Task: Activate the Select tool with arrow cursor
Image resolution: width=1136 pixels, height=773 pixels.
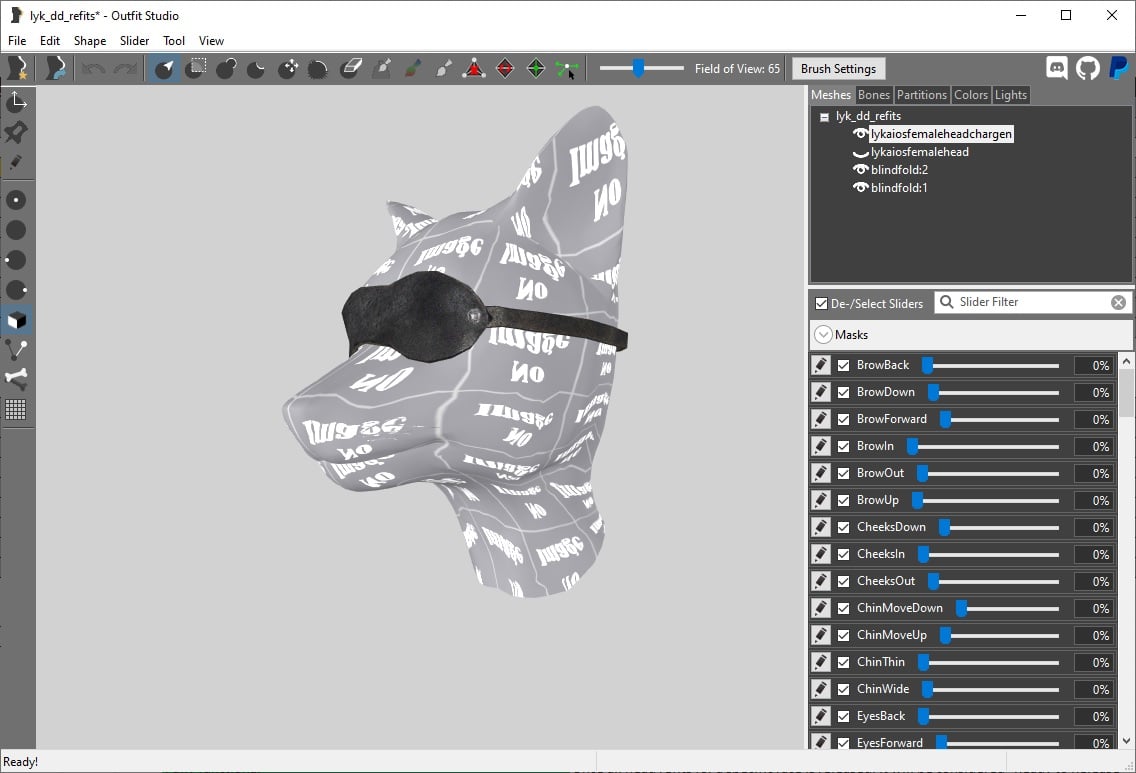Action: pos(164,69)
